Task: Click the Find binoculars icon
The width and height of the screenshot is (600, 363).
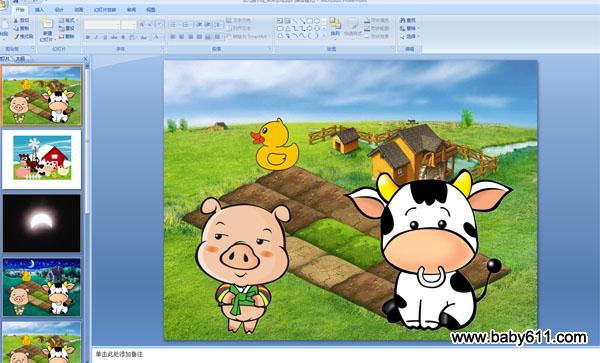Action: 403,20
